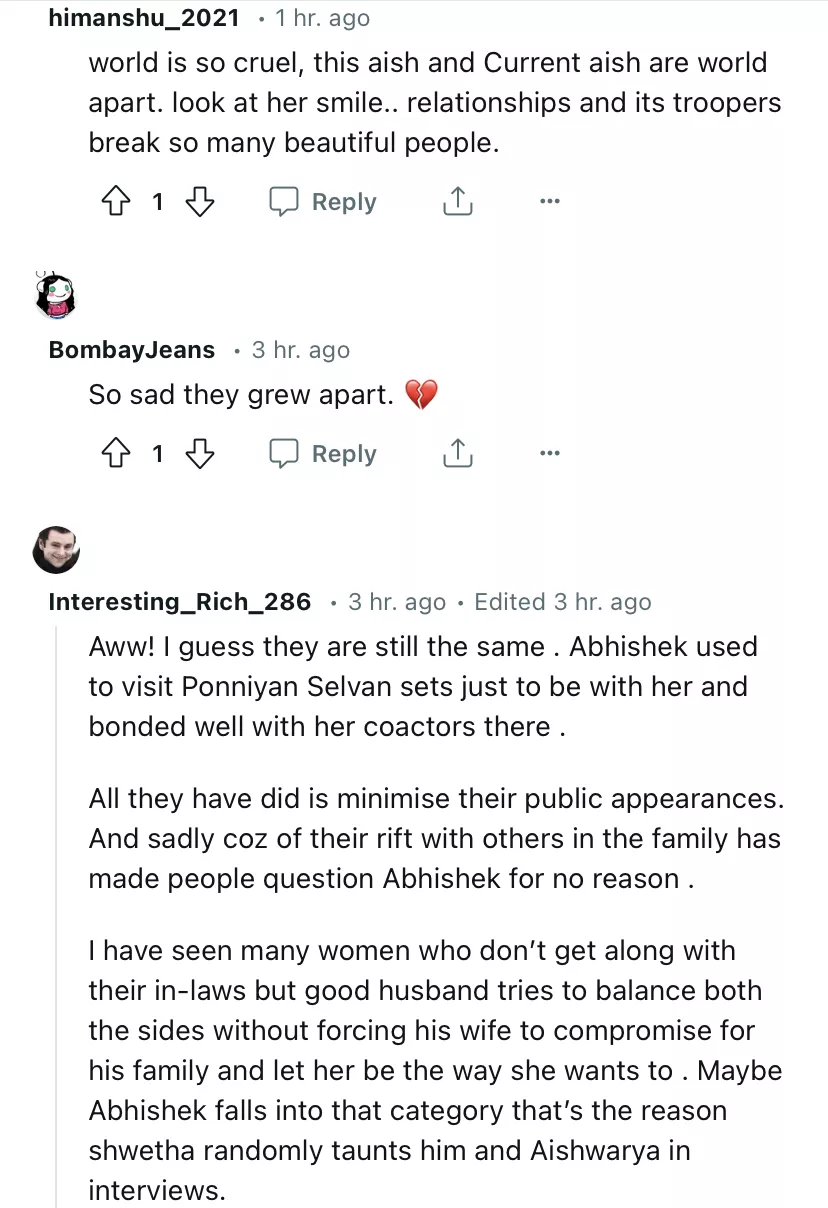Viewport: 828px width, 1208px height.
Task: Share BombayJeans' comment
Action: (x=457, y=454)
